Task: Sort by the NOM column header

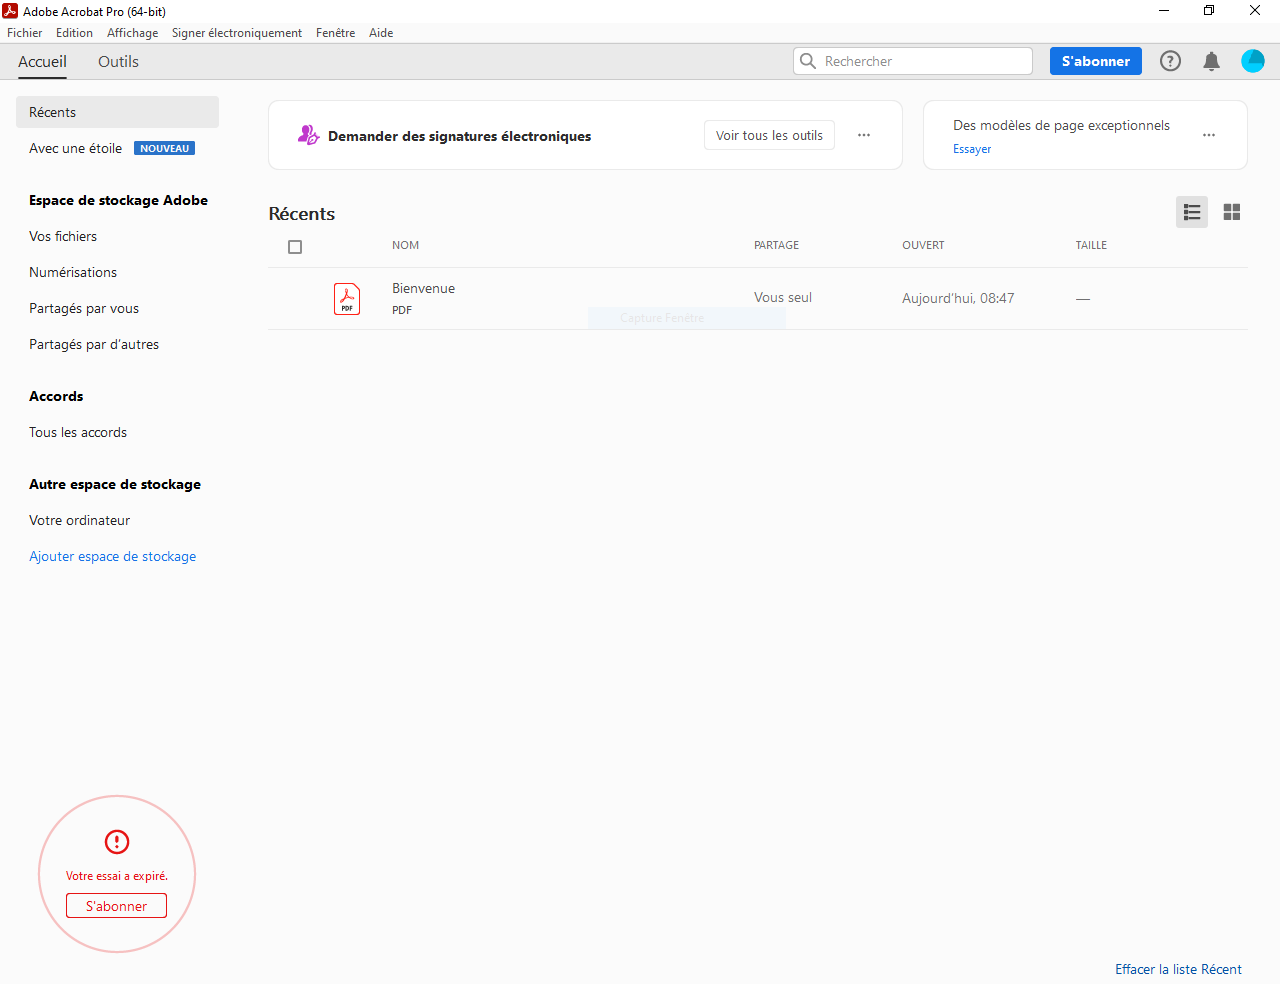Action: point(406,245)
